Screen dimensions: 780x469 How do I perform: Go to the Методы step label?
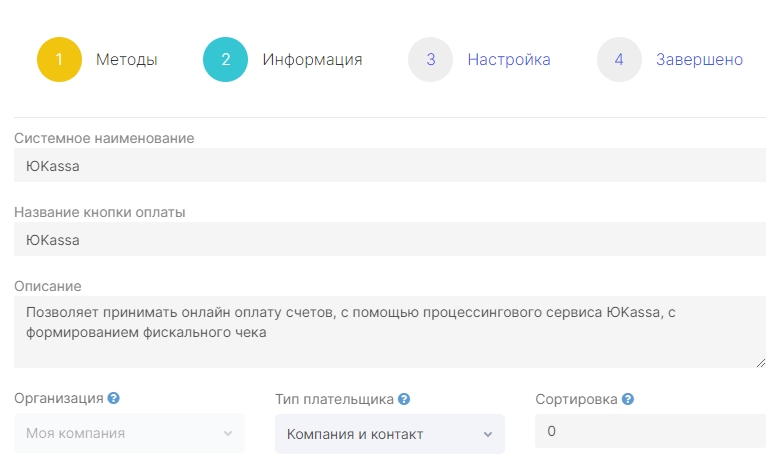(x=126, y=60)
